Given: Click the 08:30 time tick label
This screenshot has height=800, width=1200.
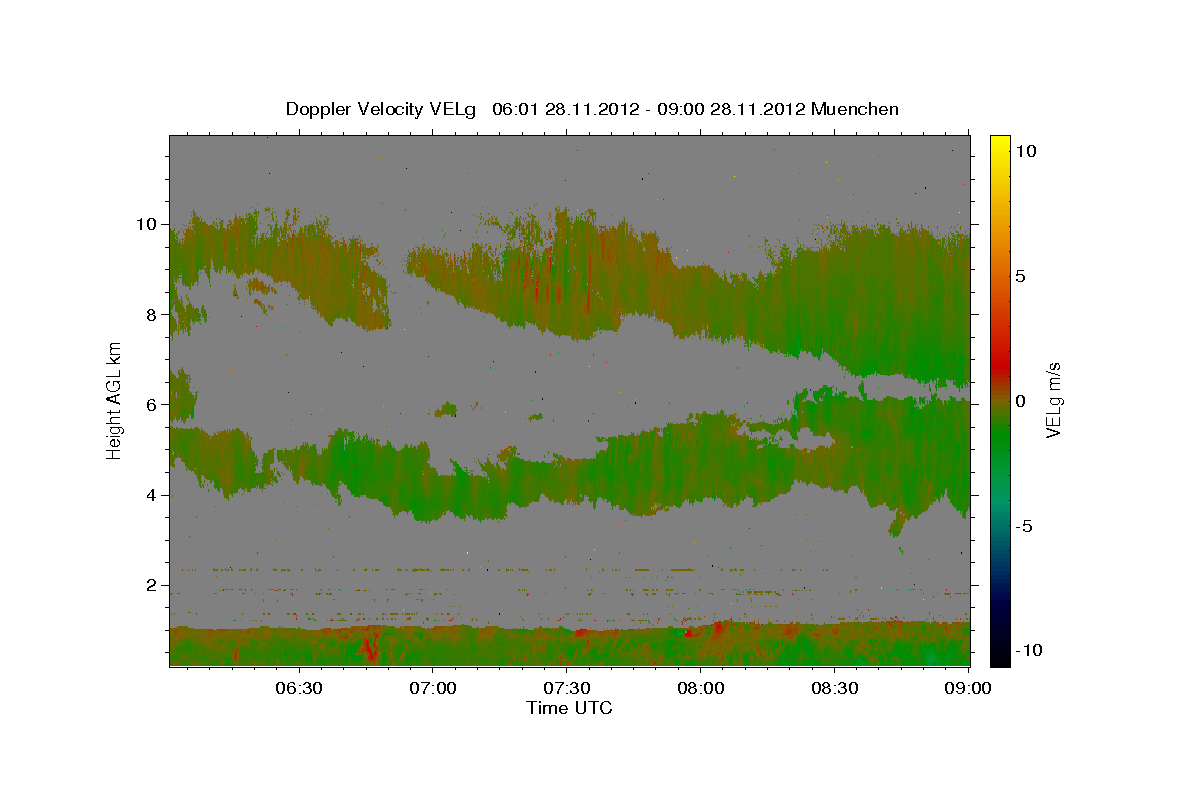Looking at the screenshot, I should click(x=835, y=688).
